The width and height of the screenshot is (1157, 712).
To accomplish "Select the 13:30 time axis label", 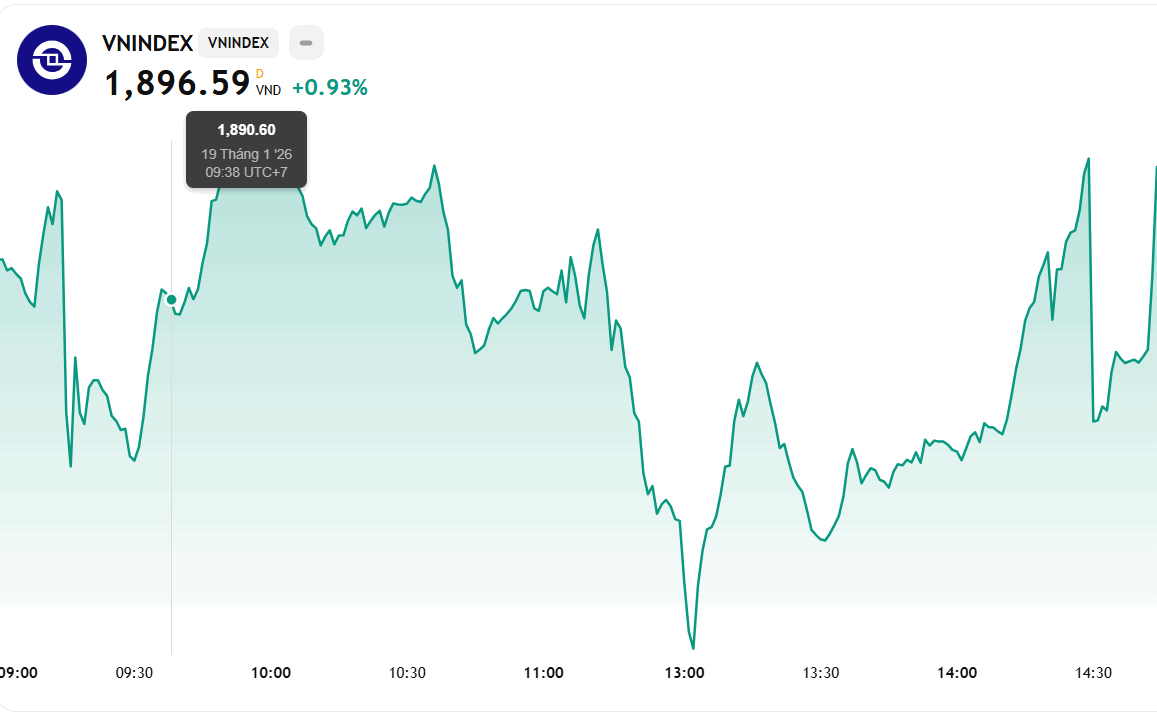I will 821,673.
